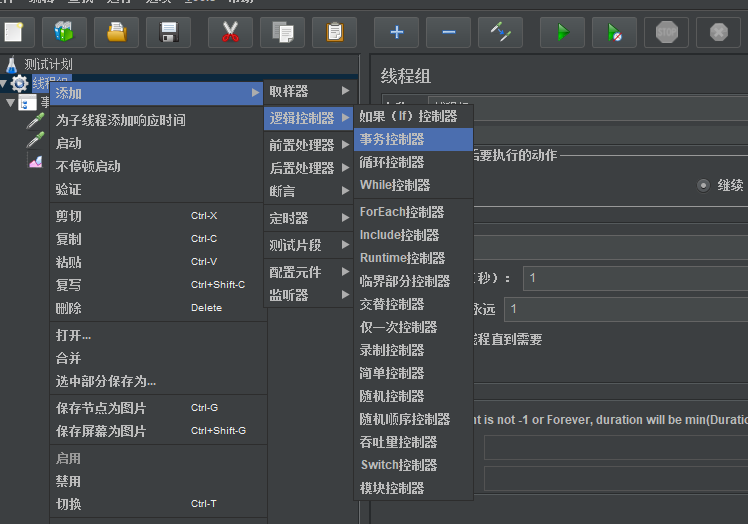Viewport: 748px width, 524px height.
Task: Click the green Start run icon
Action: pyautogui.click(x=562, y=32)
